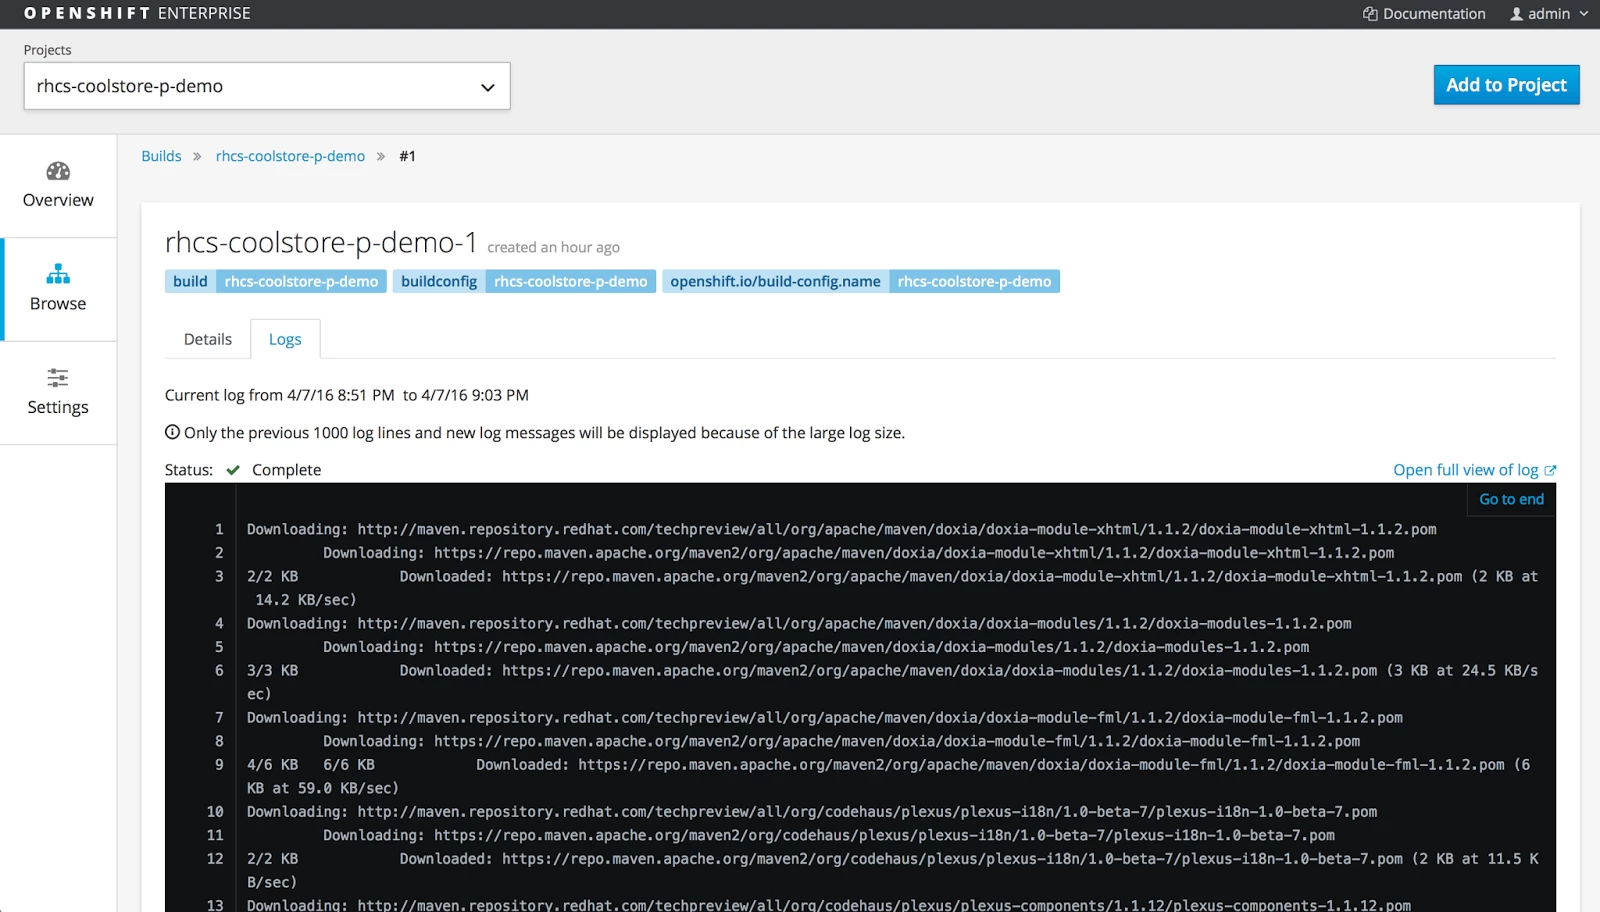Click the OpenShift Enterprise logo
1600x912 pixels.
(137, 14)
